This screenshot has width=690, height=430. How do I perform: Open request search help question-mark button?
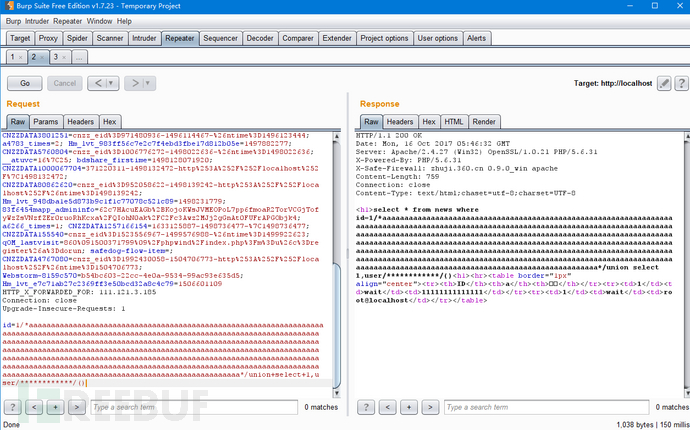(13, 407)
